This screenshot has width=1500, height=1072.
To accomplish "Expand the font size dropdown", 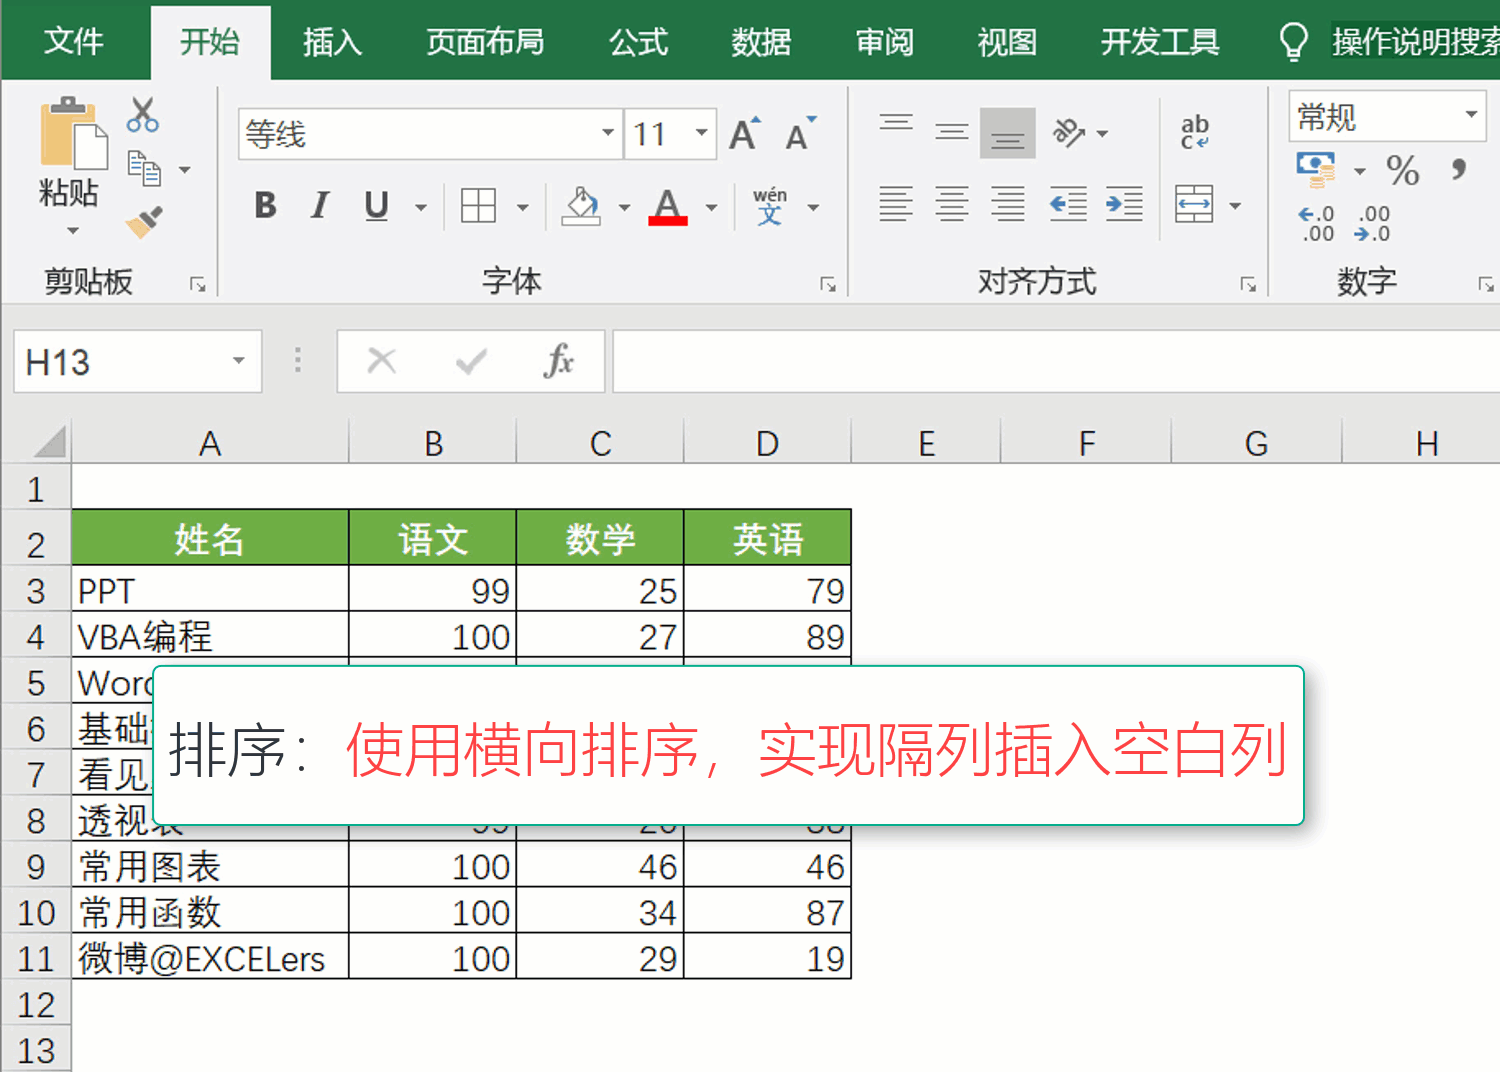I will 701,134.
